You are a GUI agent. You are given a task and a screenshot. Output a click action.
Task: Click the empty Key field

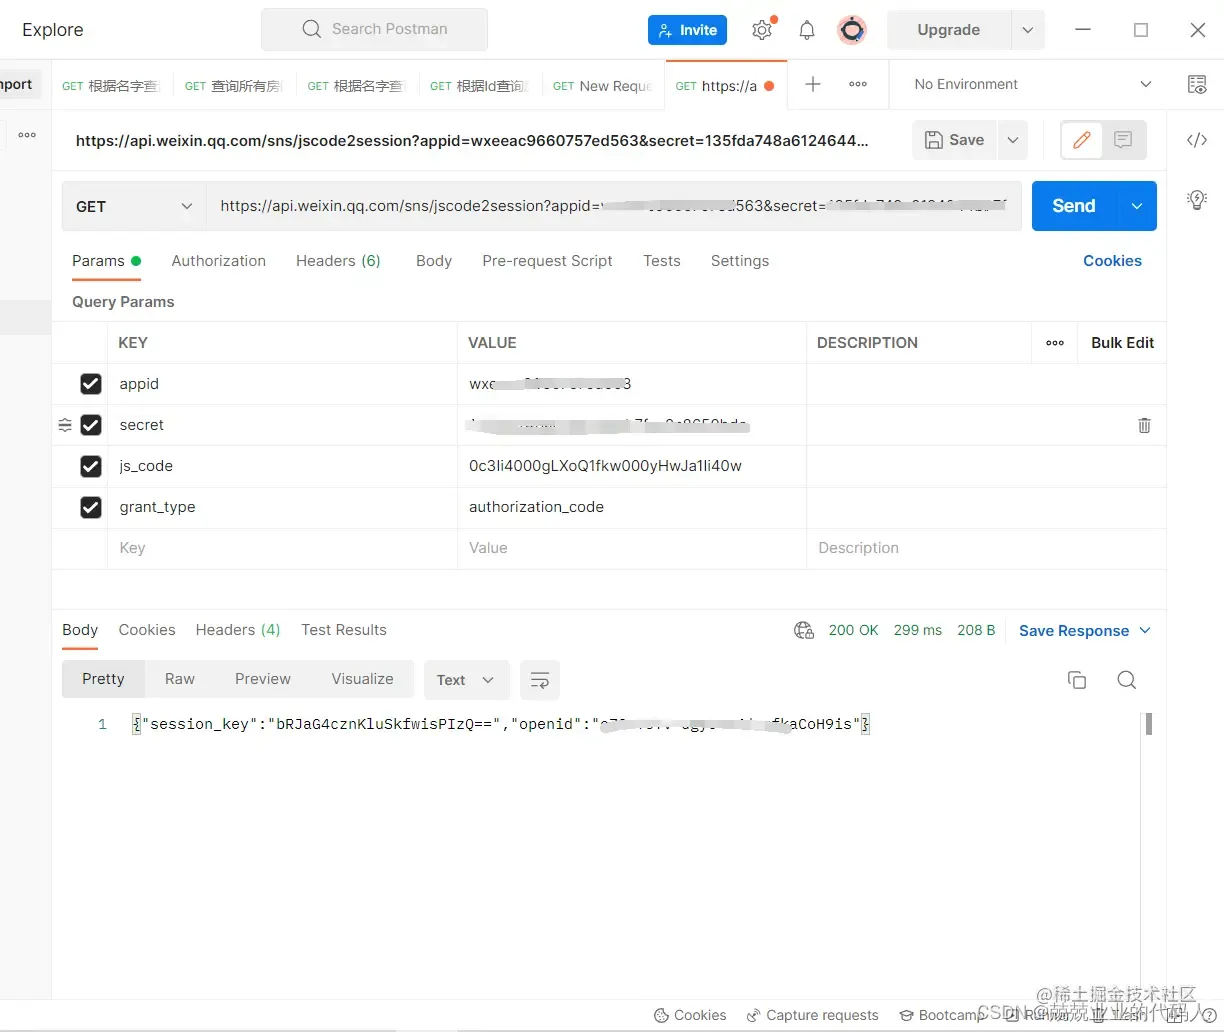coord(282,548)
